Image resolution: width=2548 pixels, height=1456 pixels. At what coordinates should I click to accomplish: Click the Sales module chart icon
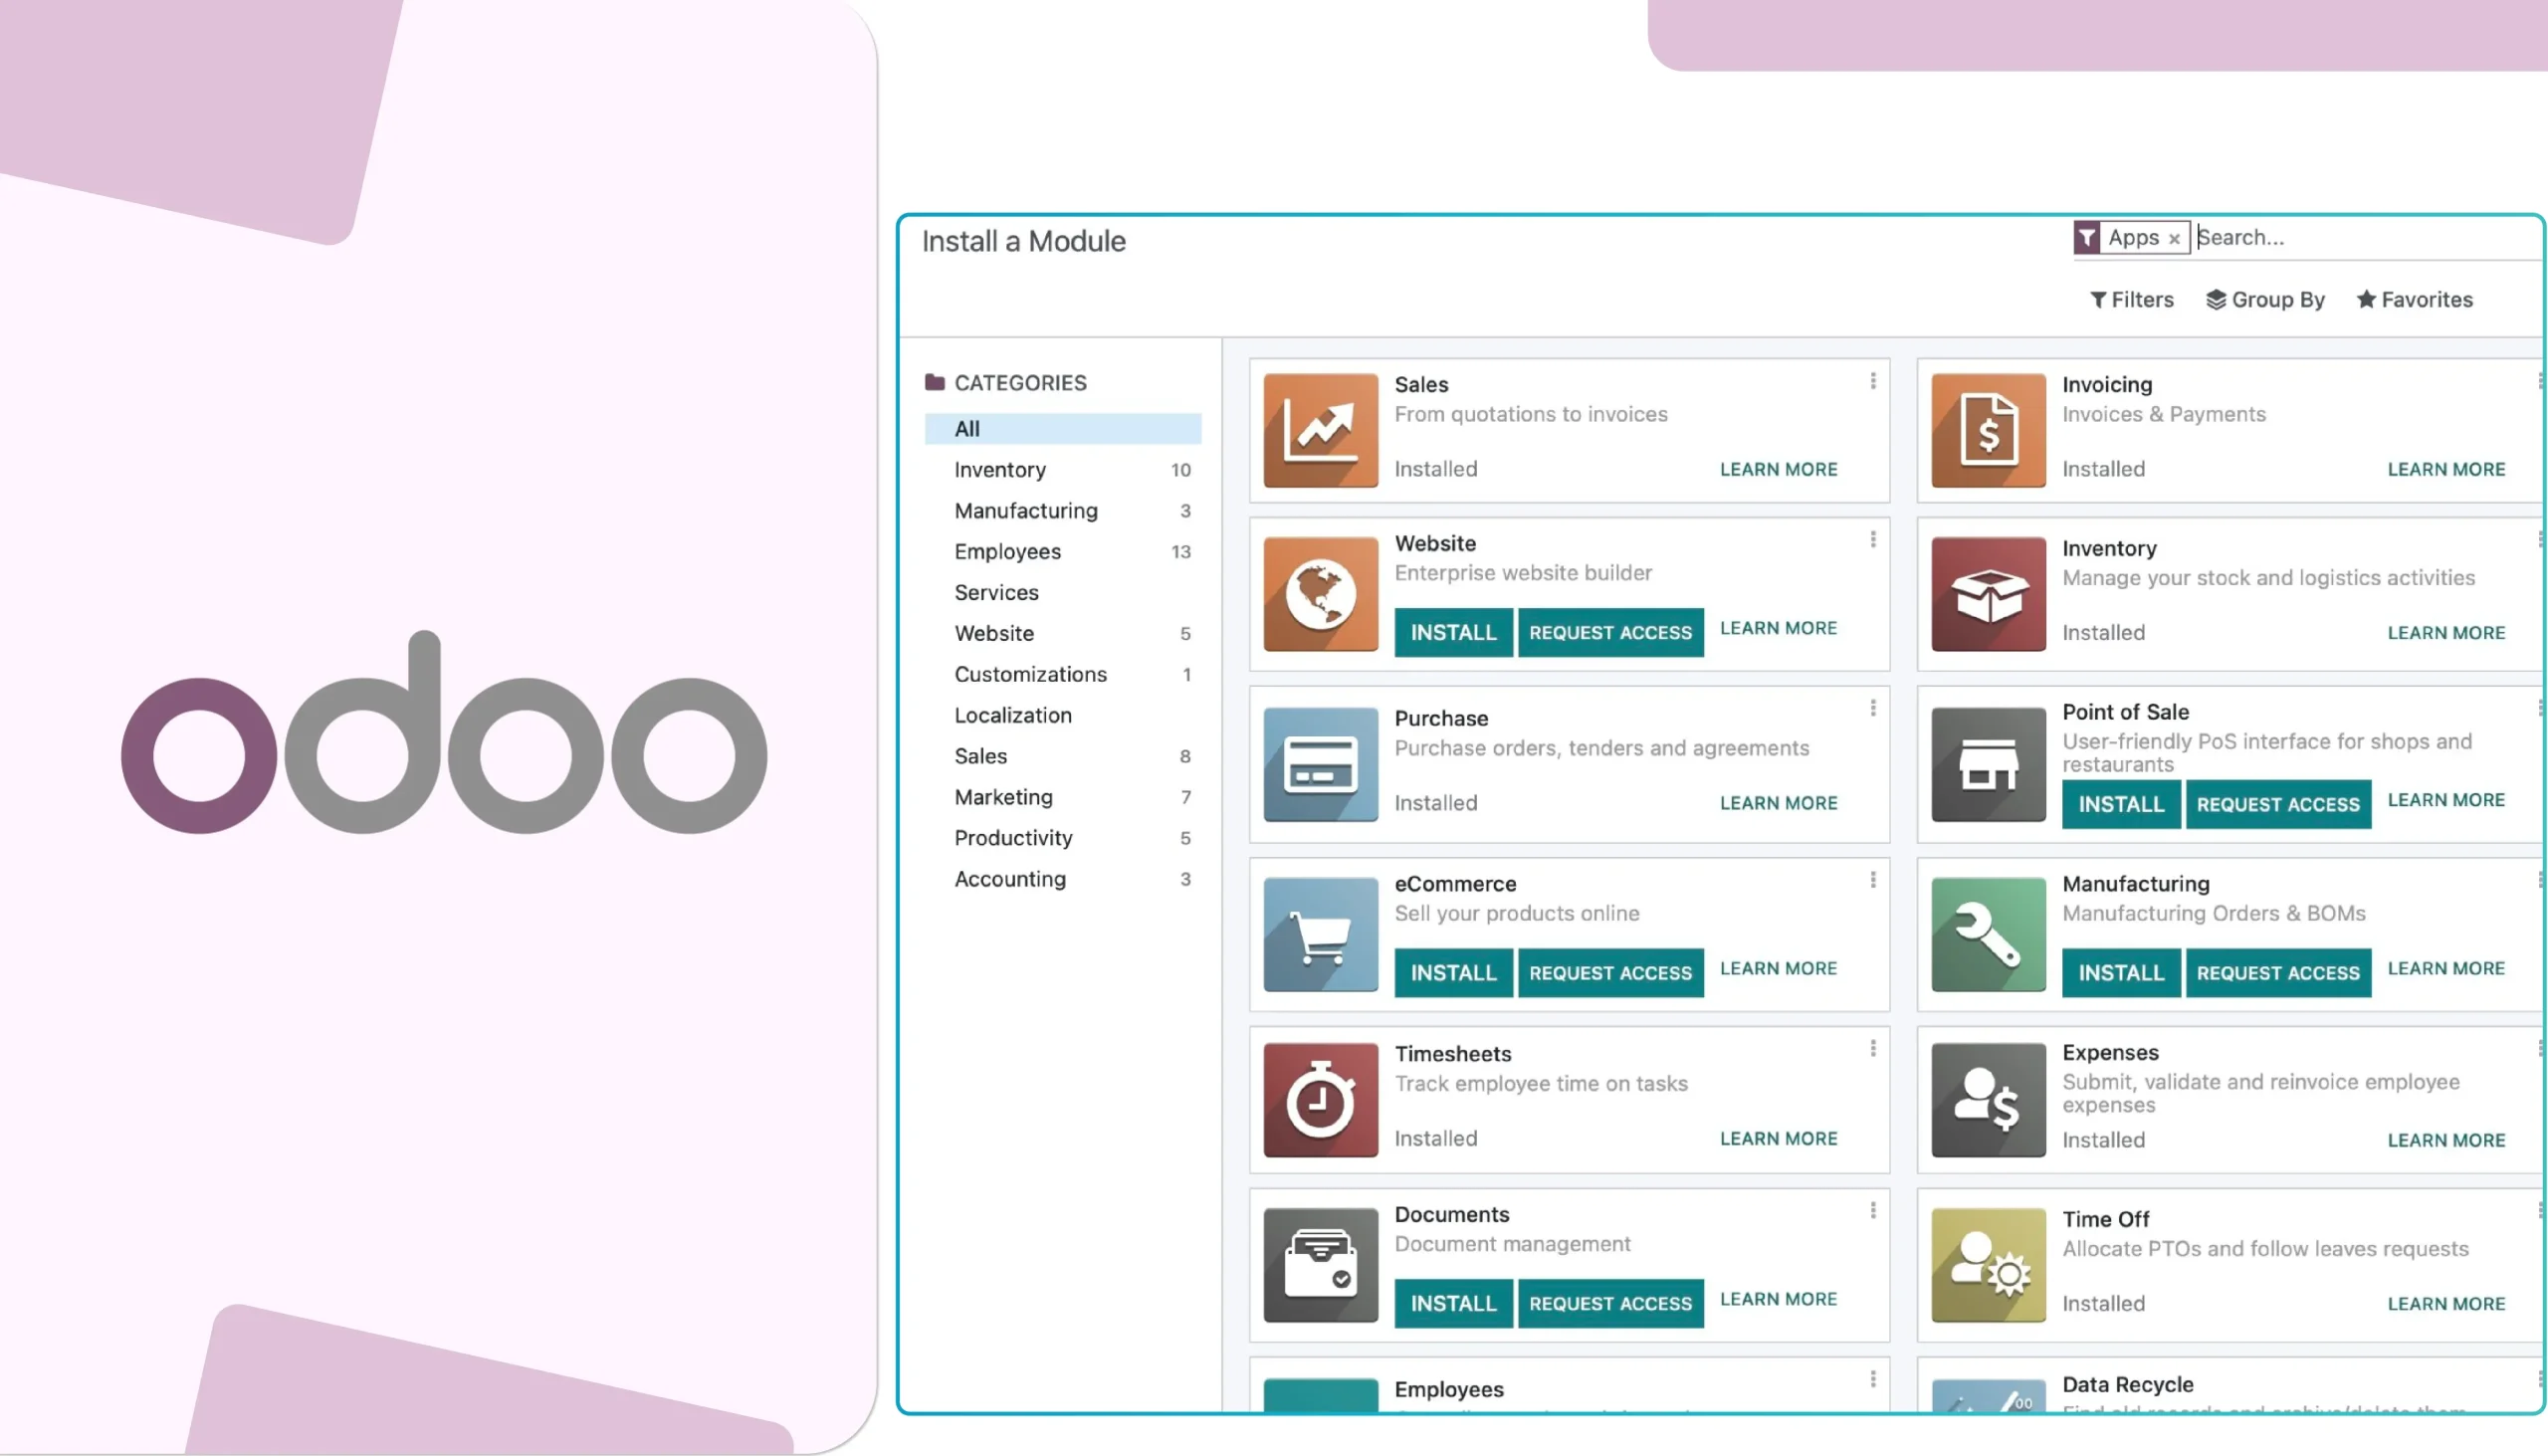point(1319,430)
